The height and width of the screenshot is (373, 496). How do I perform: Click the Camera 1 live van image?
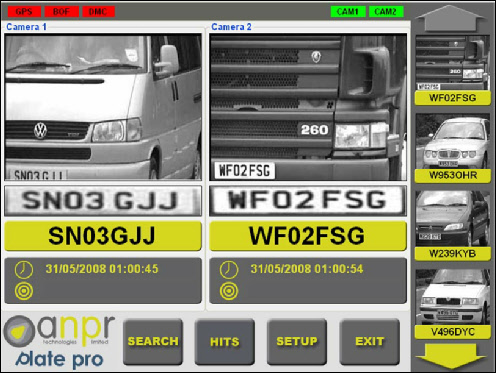[103, 107]
